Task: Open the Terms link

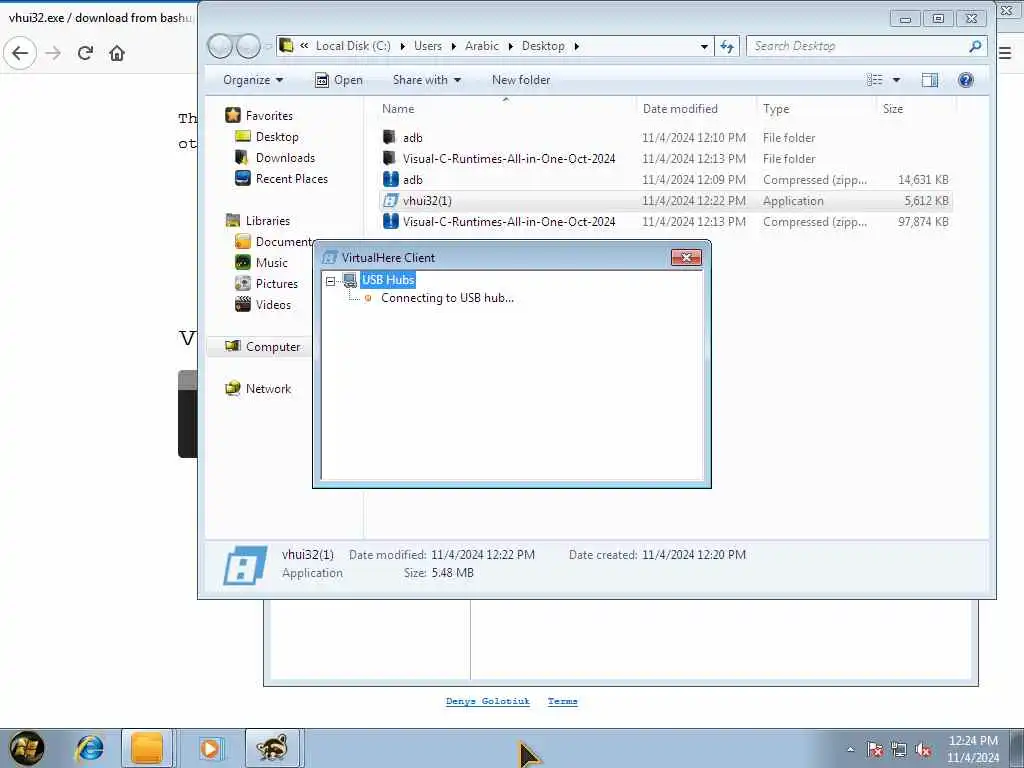Action: [562, 701]
